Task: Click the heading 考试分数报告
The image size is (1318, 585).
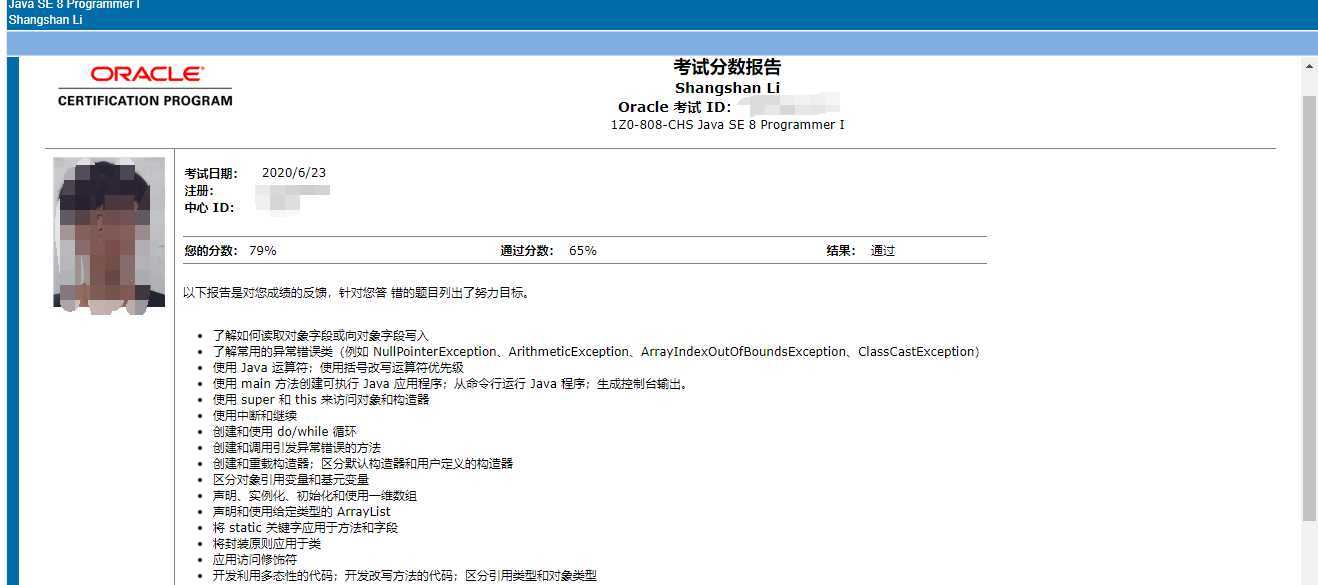Action: (x=727, y=67)
